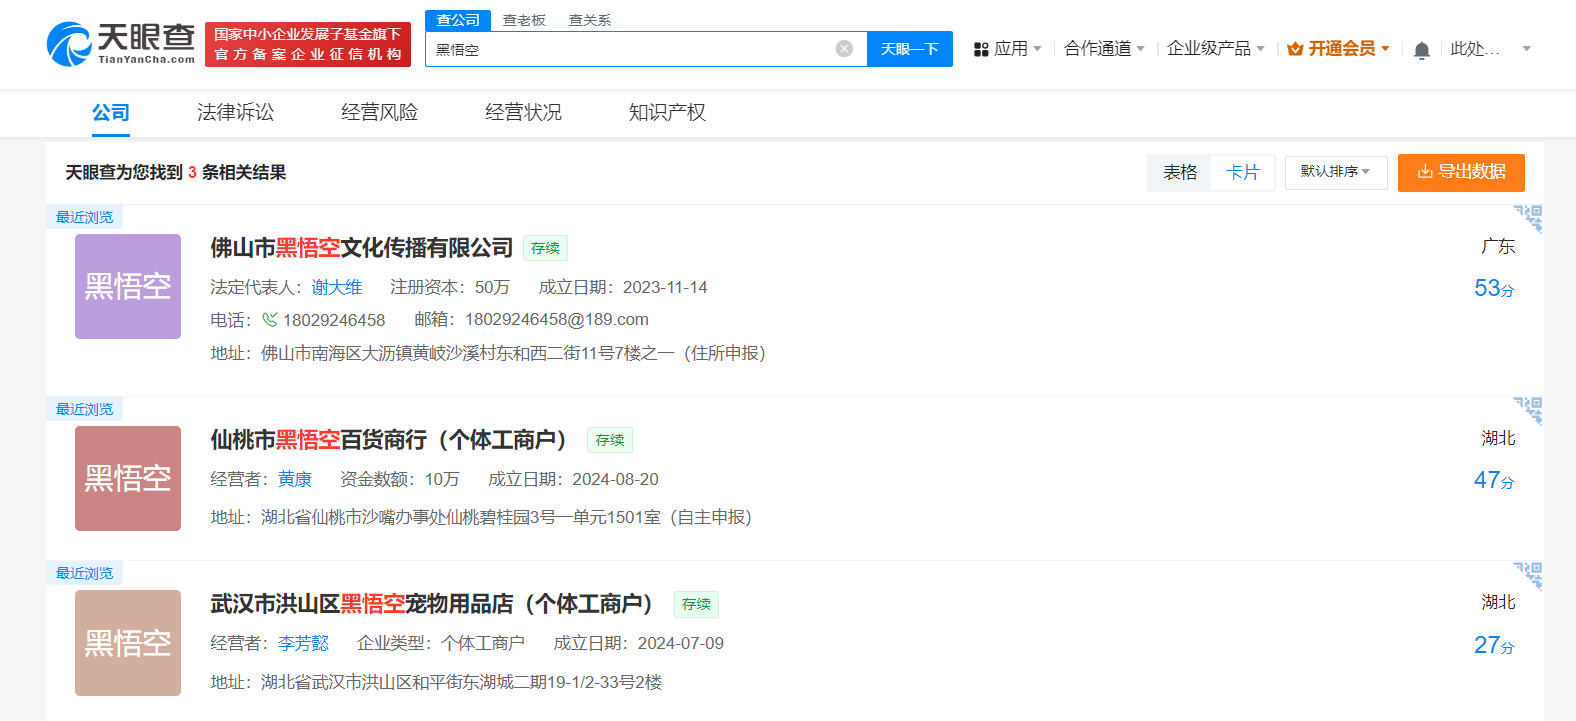1576x721 pixels.
Task: Switch to 卡片 card view
Action: [x=1242, y=173]
